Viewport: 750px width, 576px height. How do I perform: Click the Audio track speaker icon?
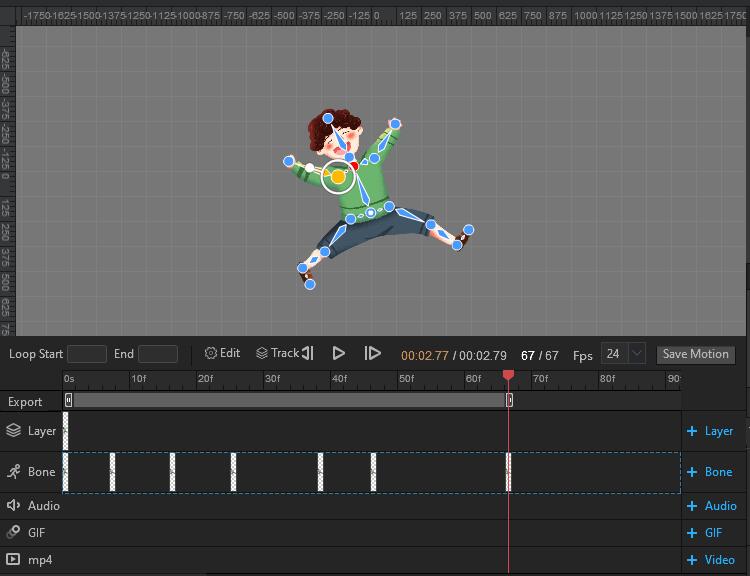tap(14, 506)
